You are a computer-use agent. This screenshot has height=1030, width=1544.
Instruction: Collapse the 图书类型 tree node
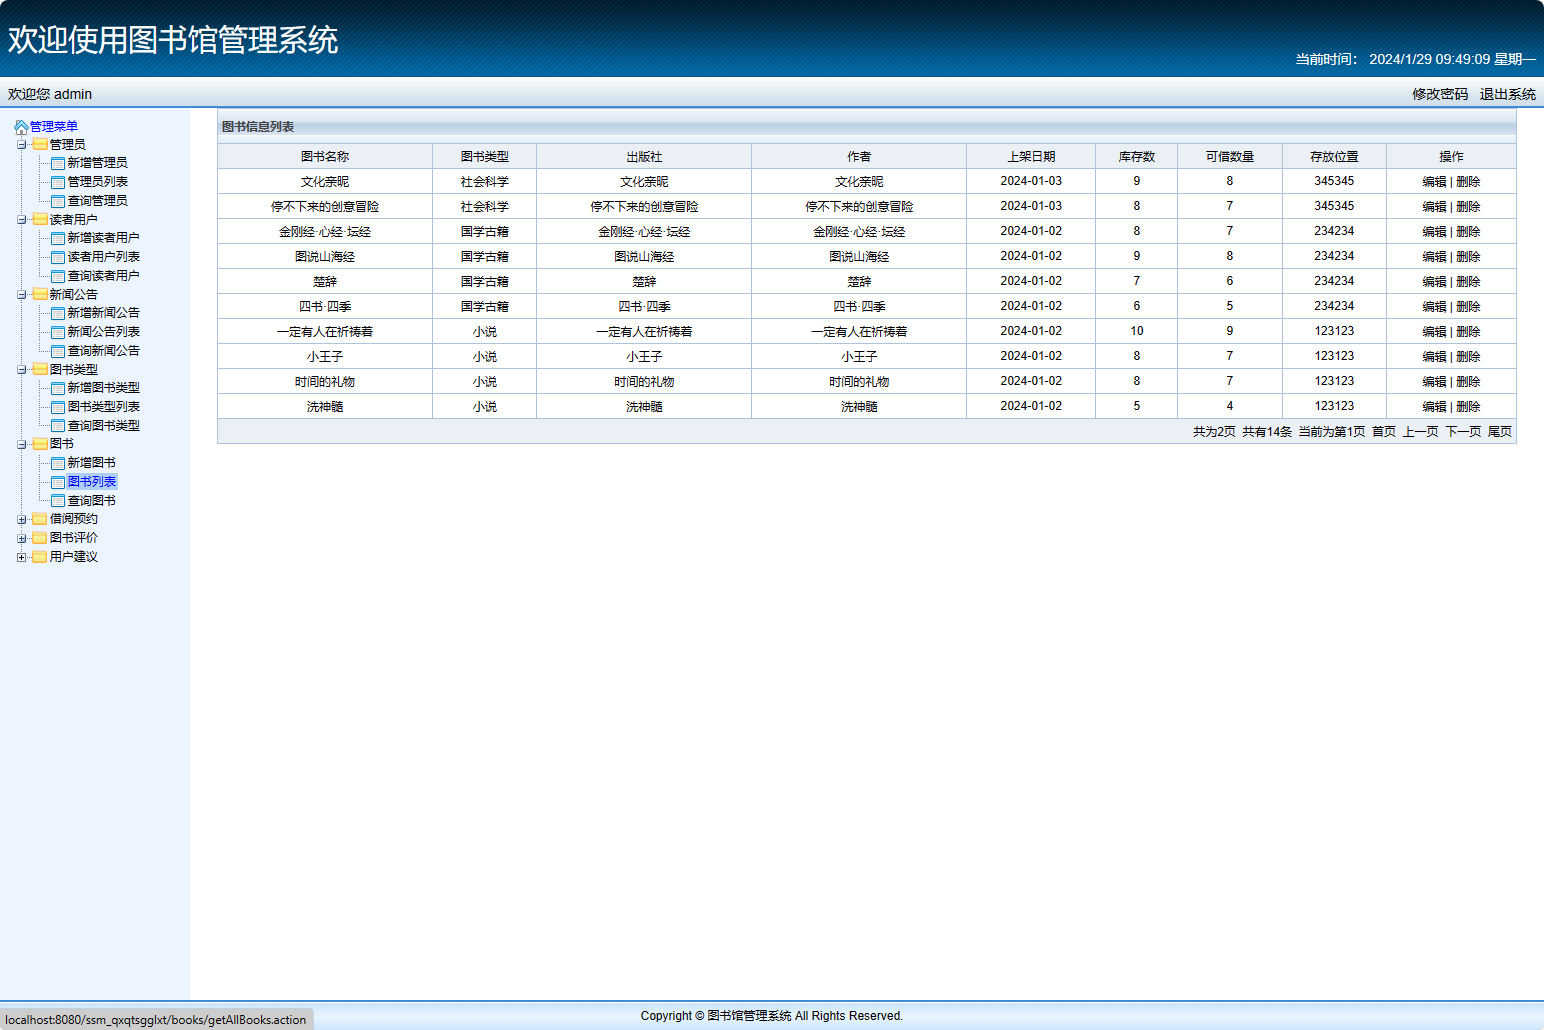pyautogui.click(x=21, y=370)
